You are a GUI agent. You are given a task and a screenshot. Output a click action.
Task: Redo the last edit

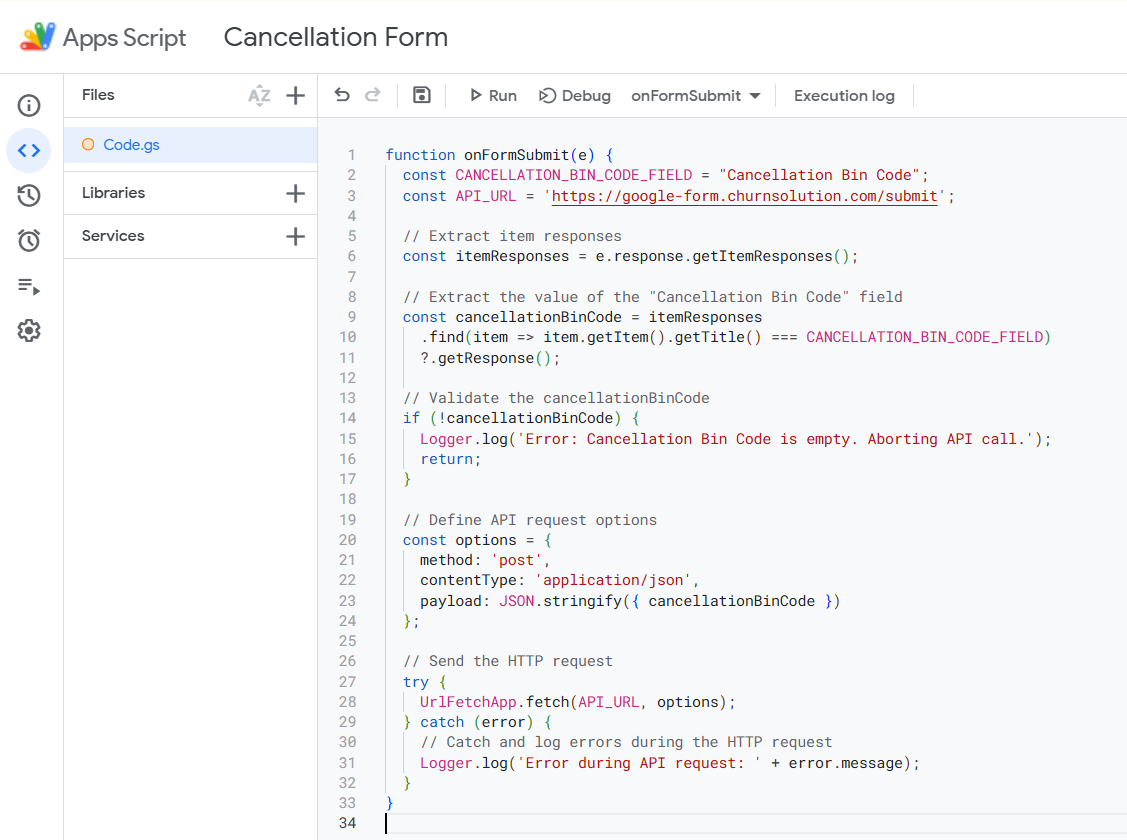point(372,95)
